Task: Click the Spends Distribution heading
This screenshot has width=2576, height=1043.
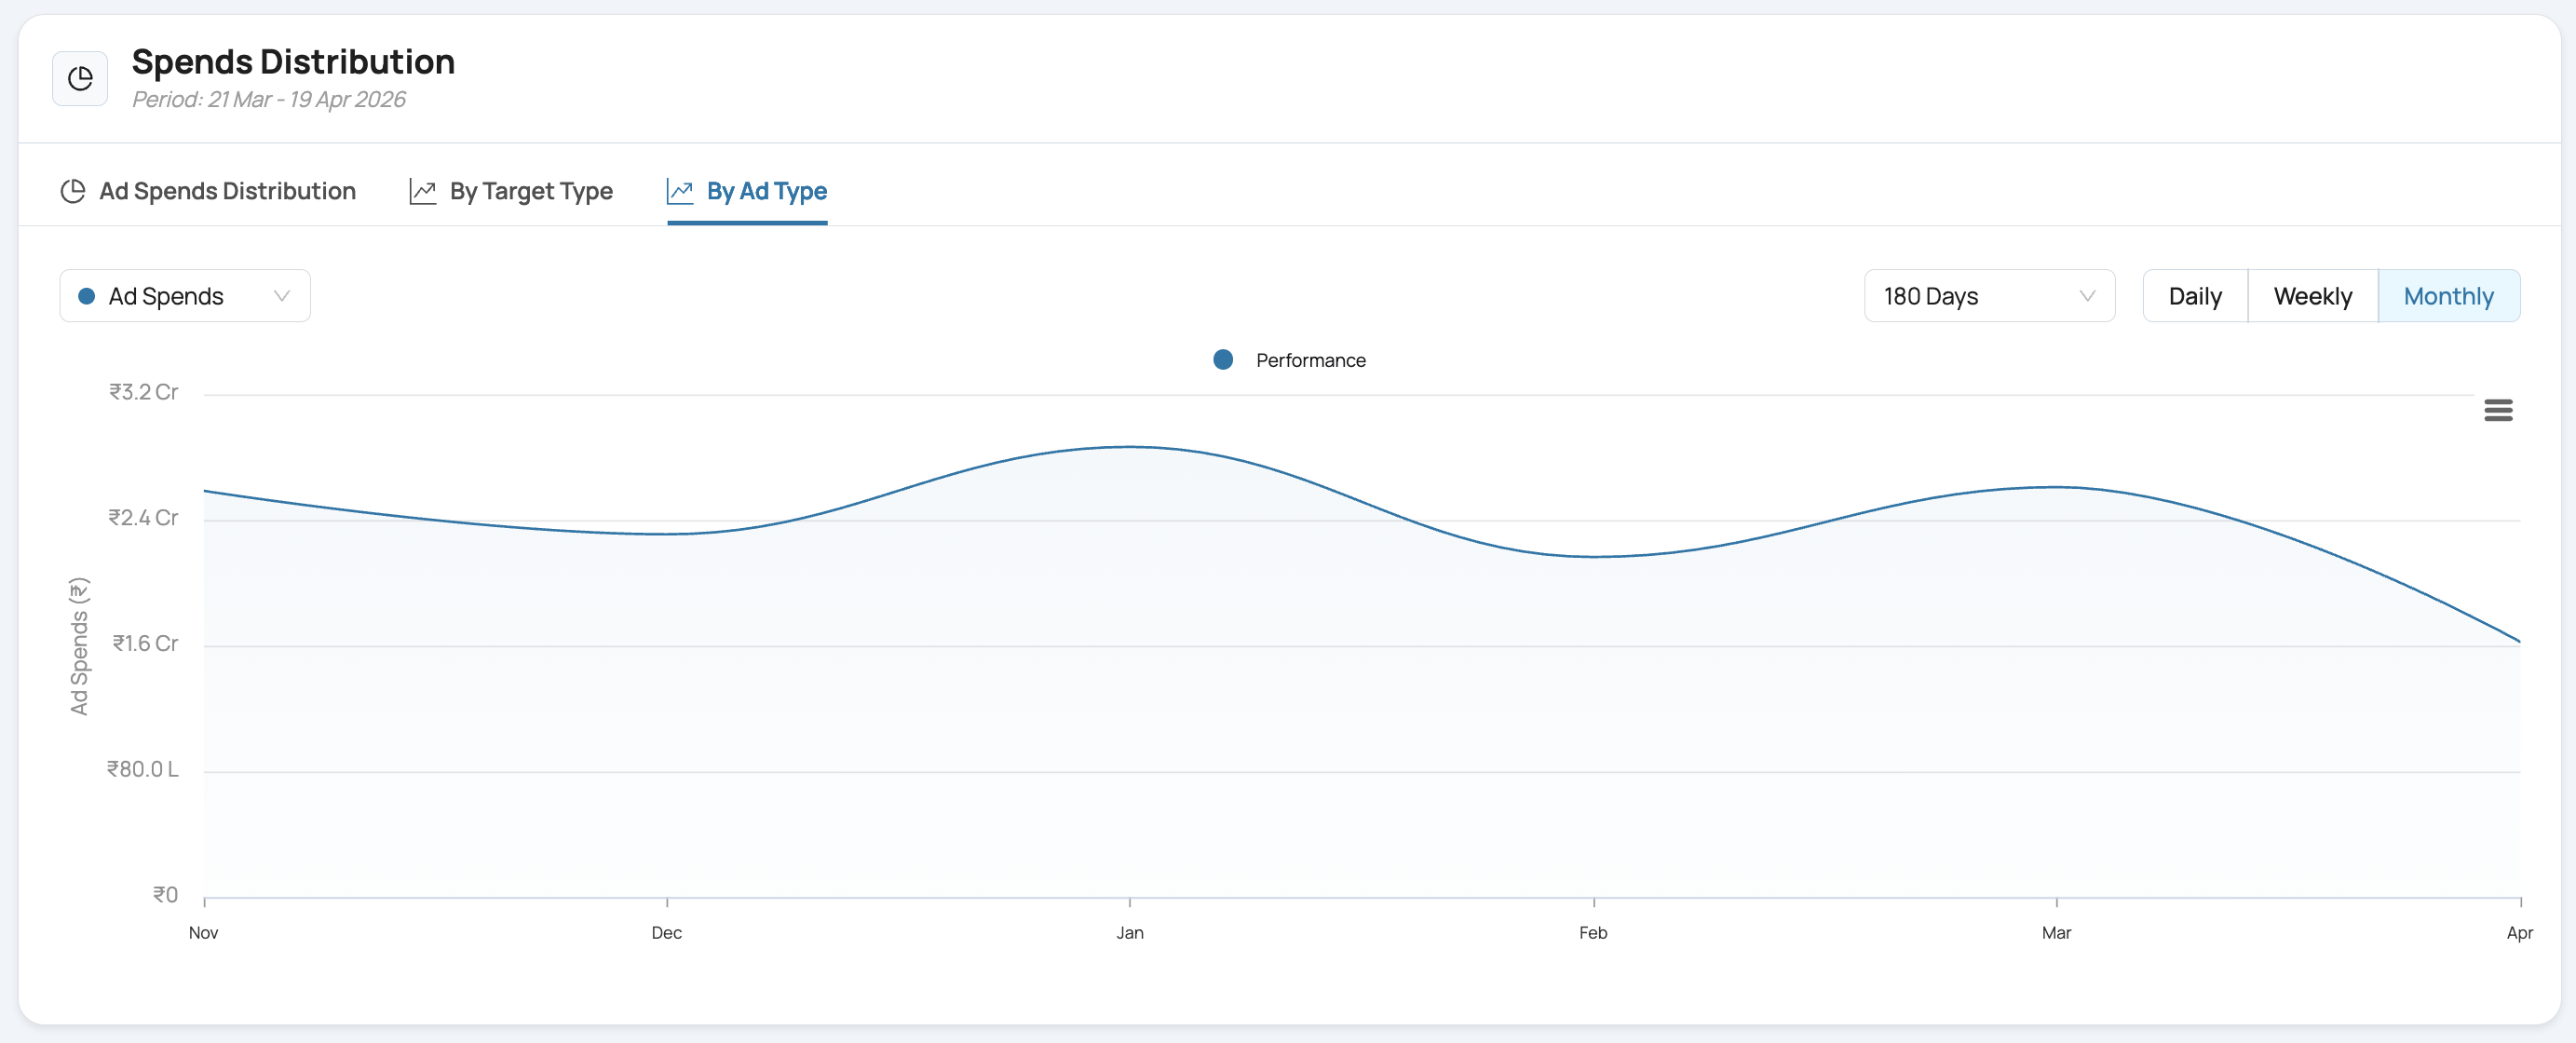Action: coord(293,62)
